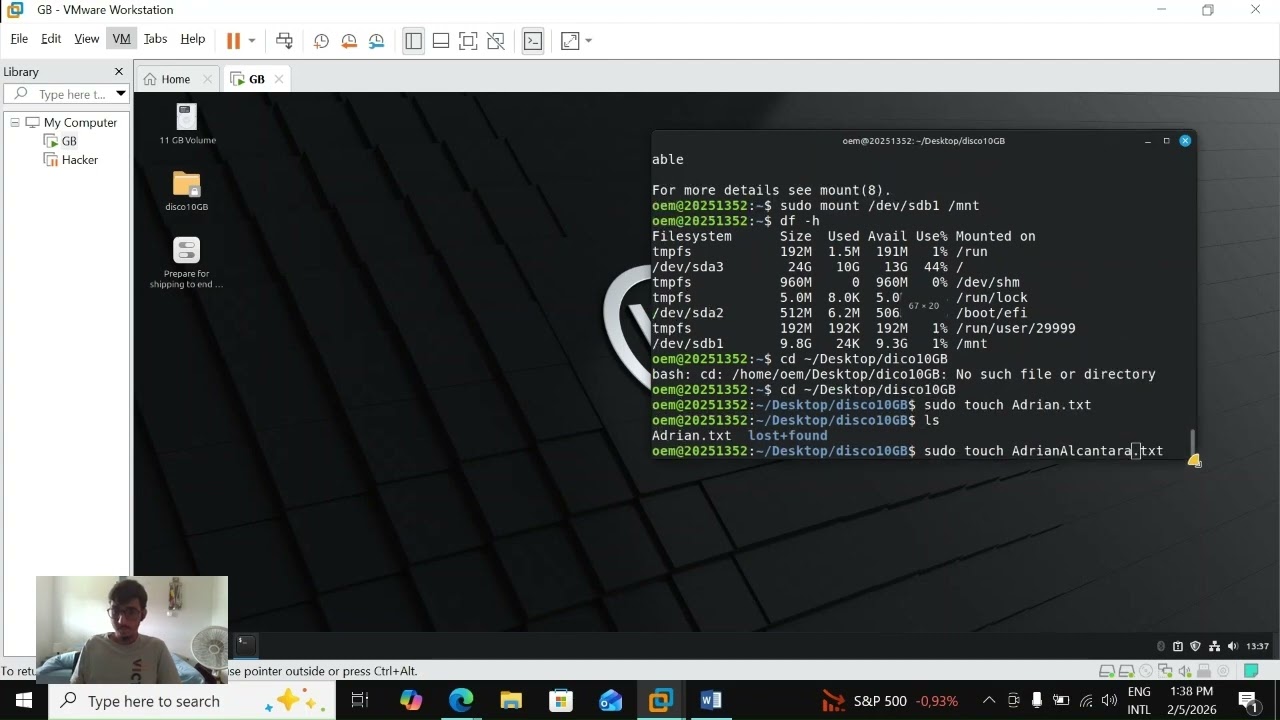Open the File menu

[x=19, y=39]
